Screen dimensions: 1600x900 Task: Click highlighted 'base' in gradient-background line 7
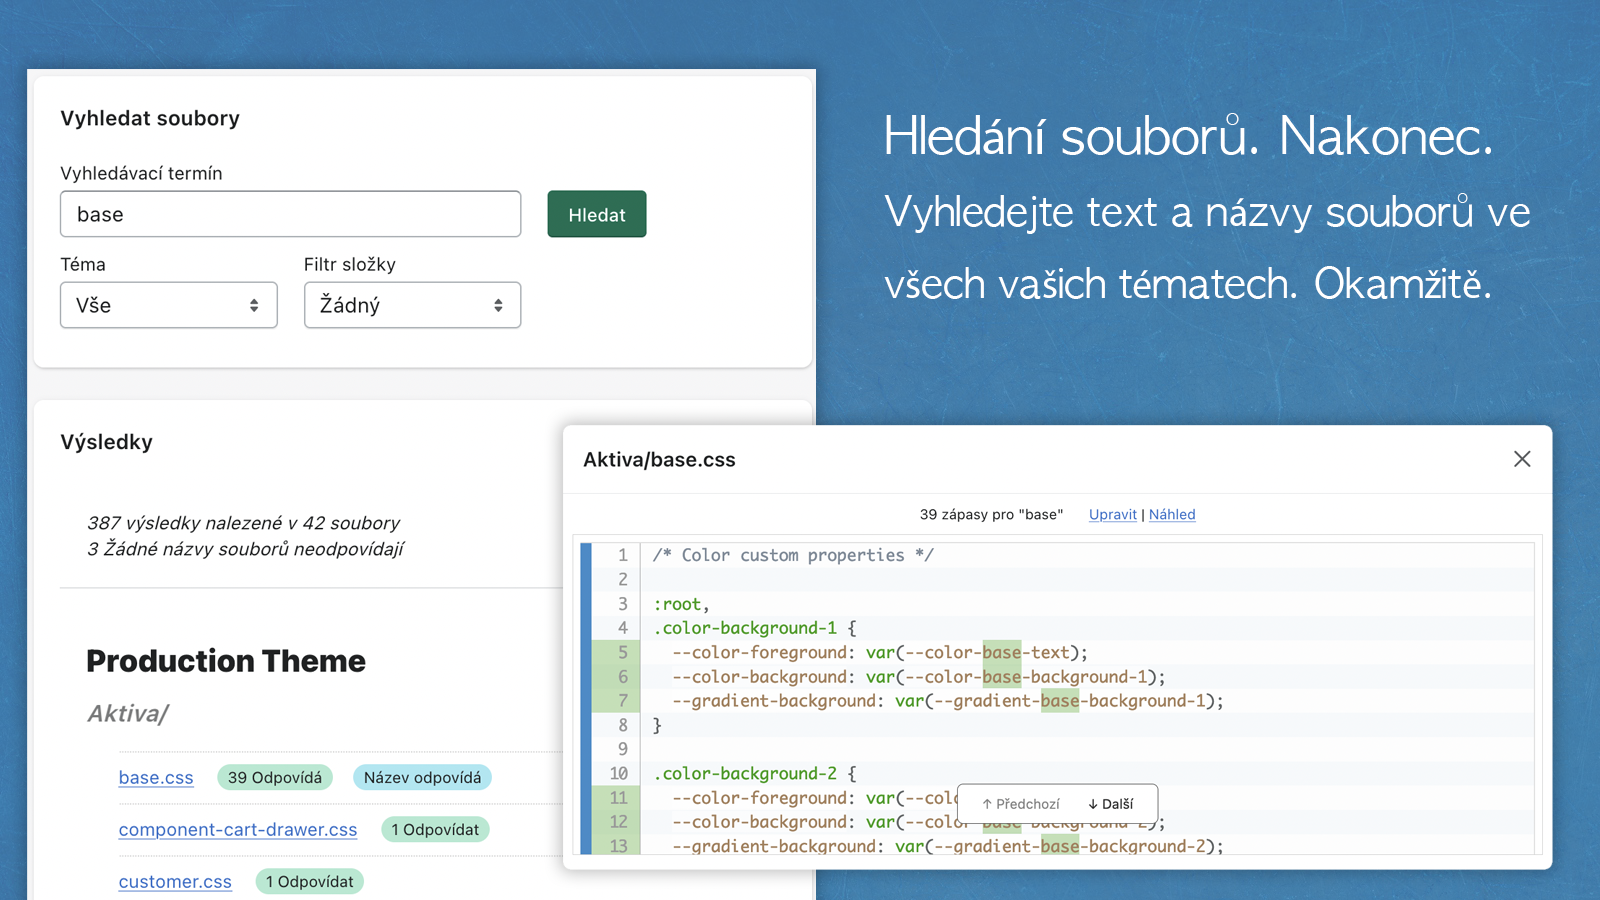(1060, 701)
